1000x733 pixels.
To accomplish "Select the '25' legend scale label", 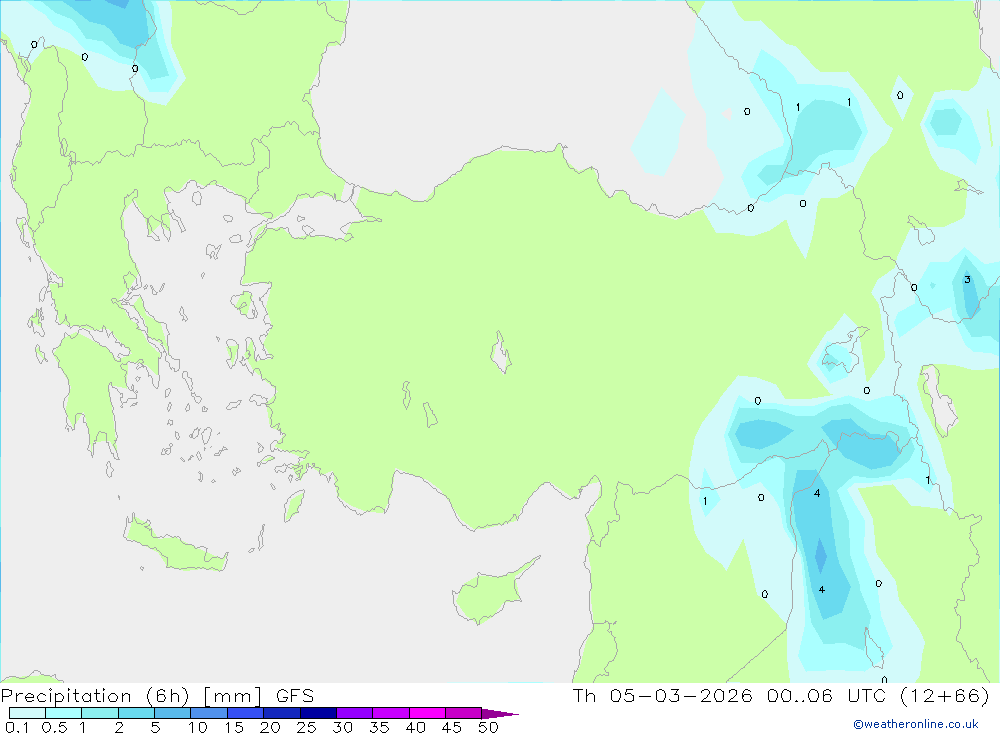I will tap(307, 727).
